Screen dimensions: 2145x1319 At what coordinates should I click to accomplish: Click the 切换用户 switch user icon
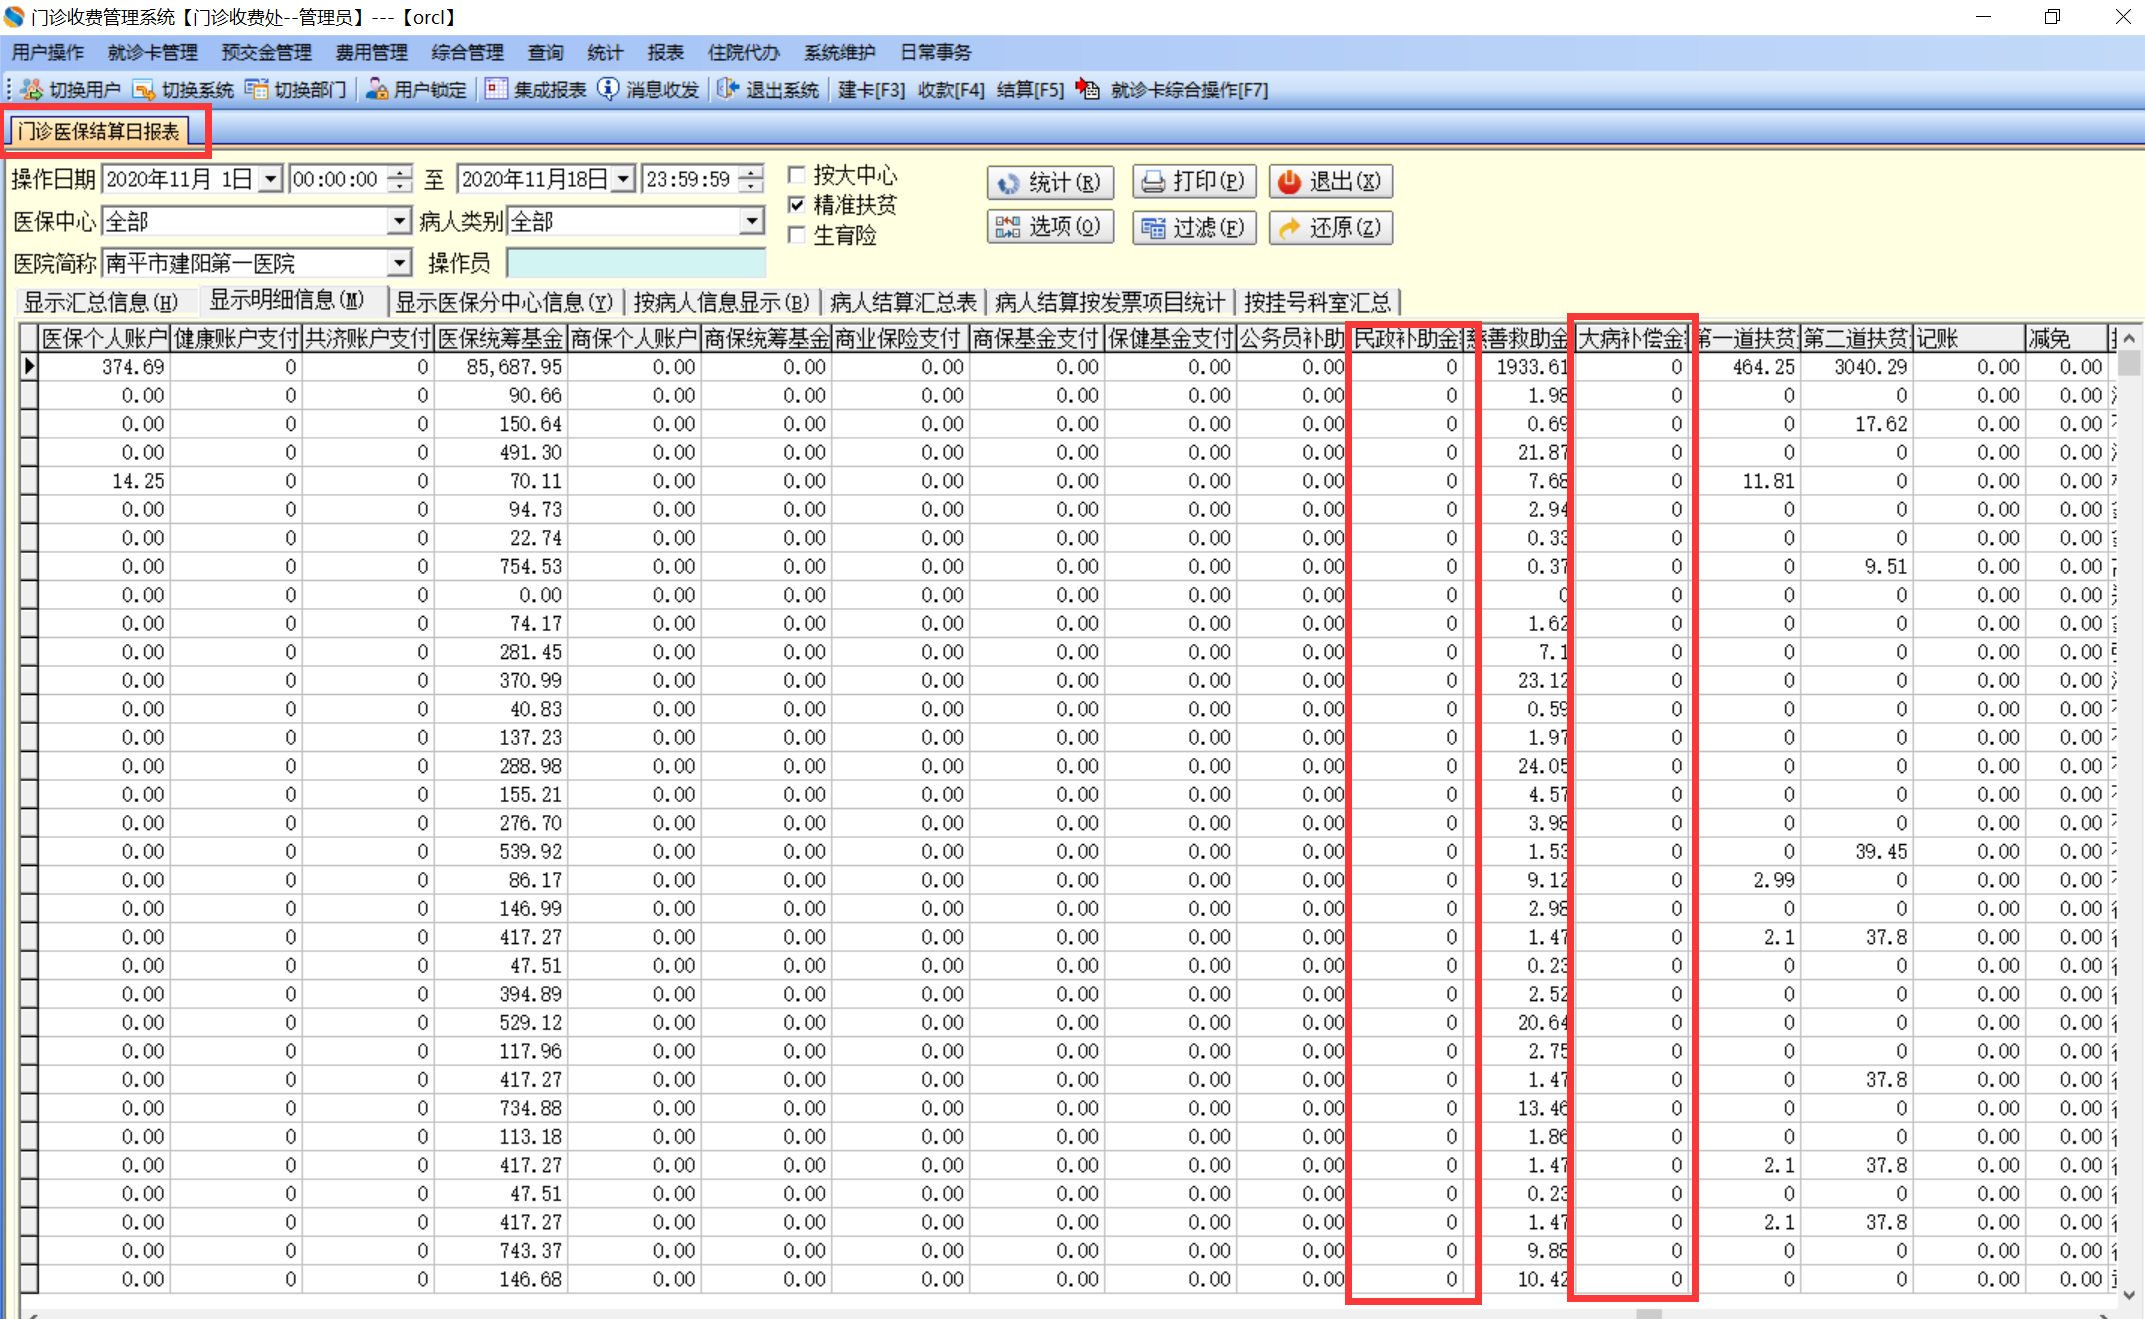pos(32,90)
